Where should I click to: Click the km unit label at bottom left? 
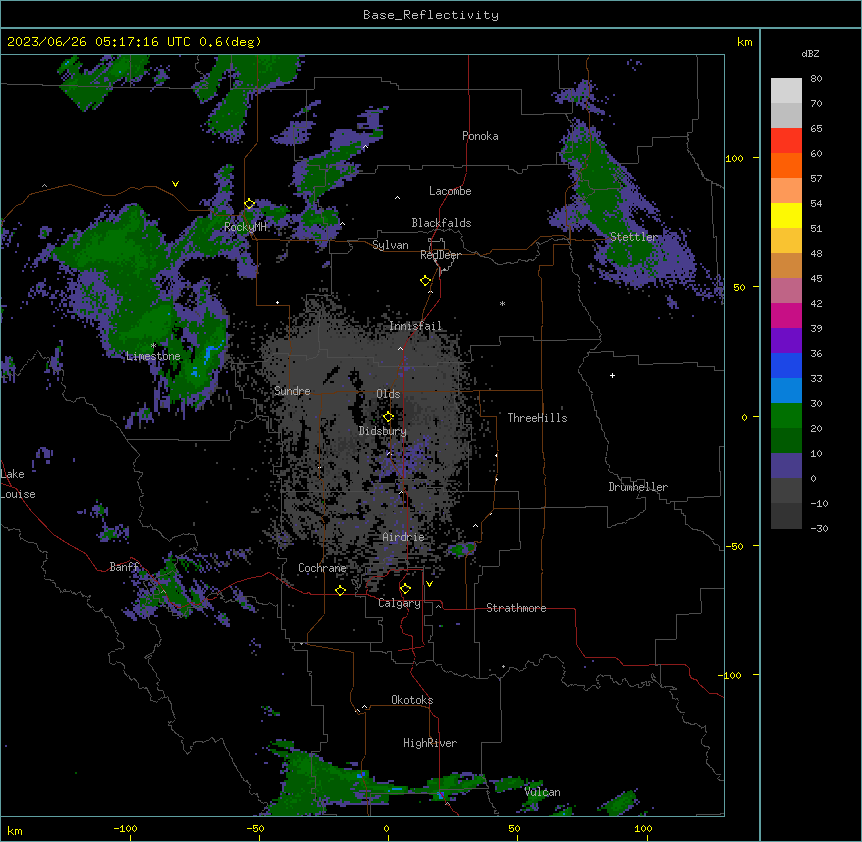click(15, 831)
